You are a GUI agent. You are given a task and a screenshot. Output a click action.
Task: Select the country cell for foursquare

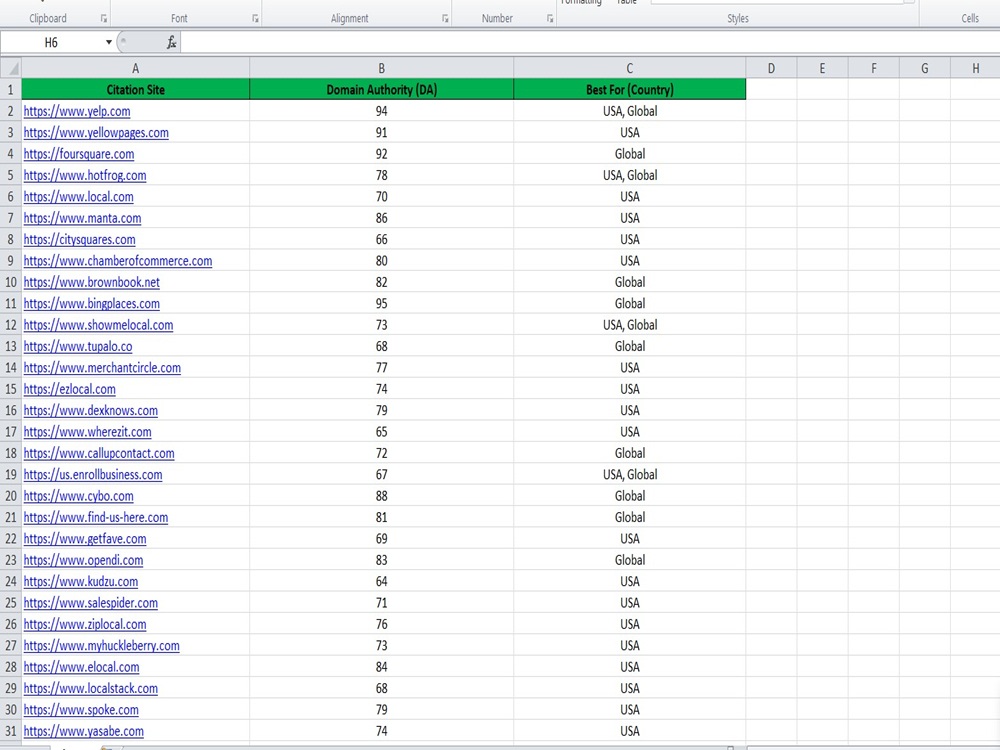(629, 154)
